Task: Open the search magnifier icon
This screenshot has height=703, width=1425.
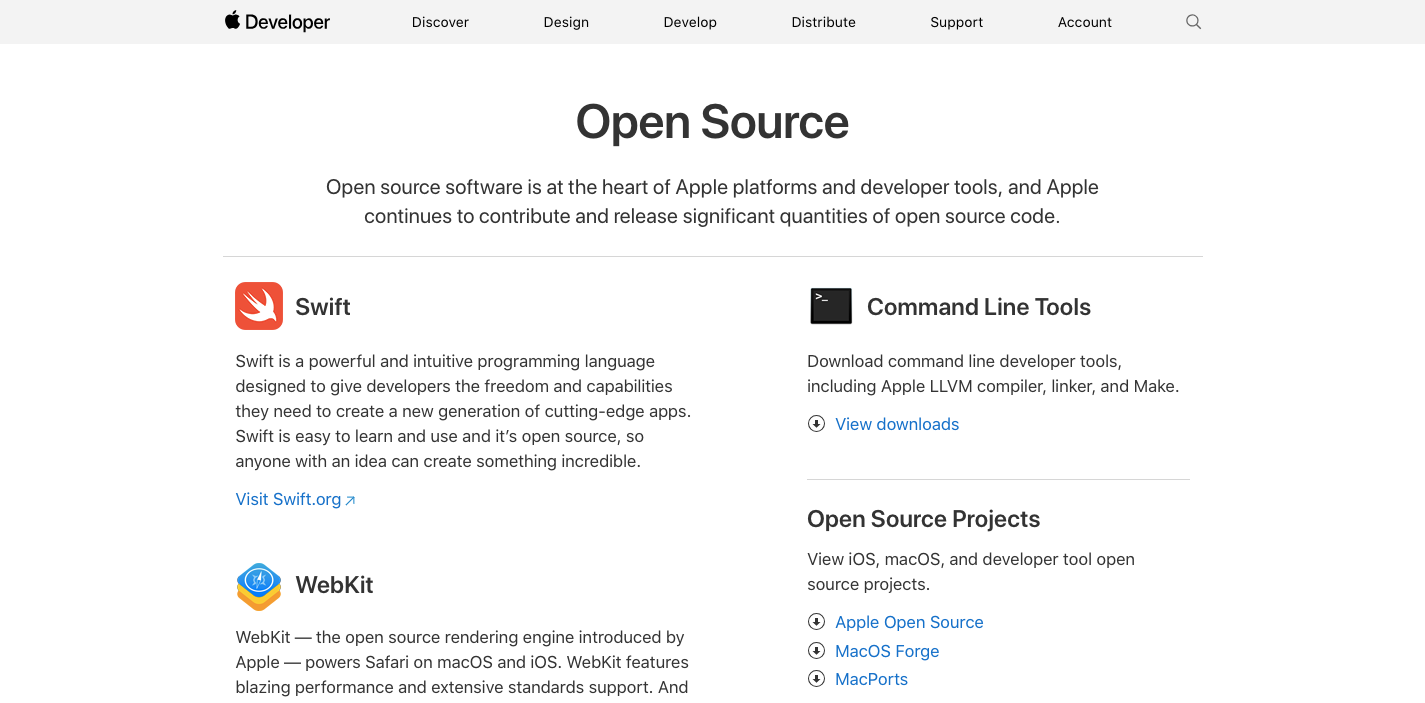Action: tap(1193, 22)
